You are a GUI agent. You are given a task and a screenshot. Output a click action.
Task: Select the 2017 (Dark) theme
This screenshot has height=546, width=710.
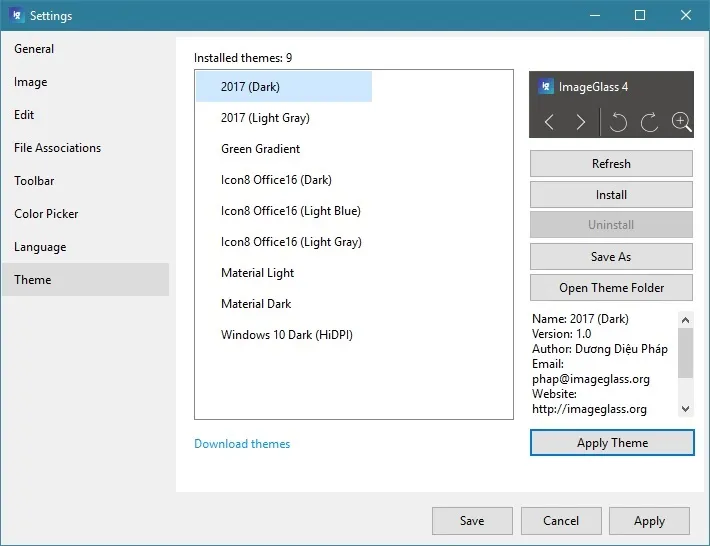pos(284,86)
